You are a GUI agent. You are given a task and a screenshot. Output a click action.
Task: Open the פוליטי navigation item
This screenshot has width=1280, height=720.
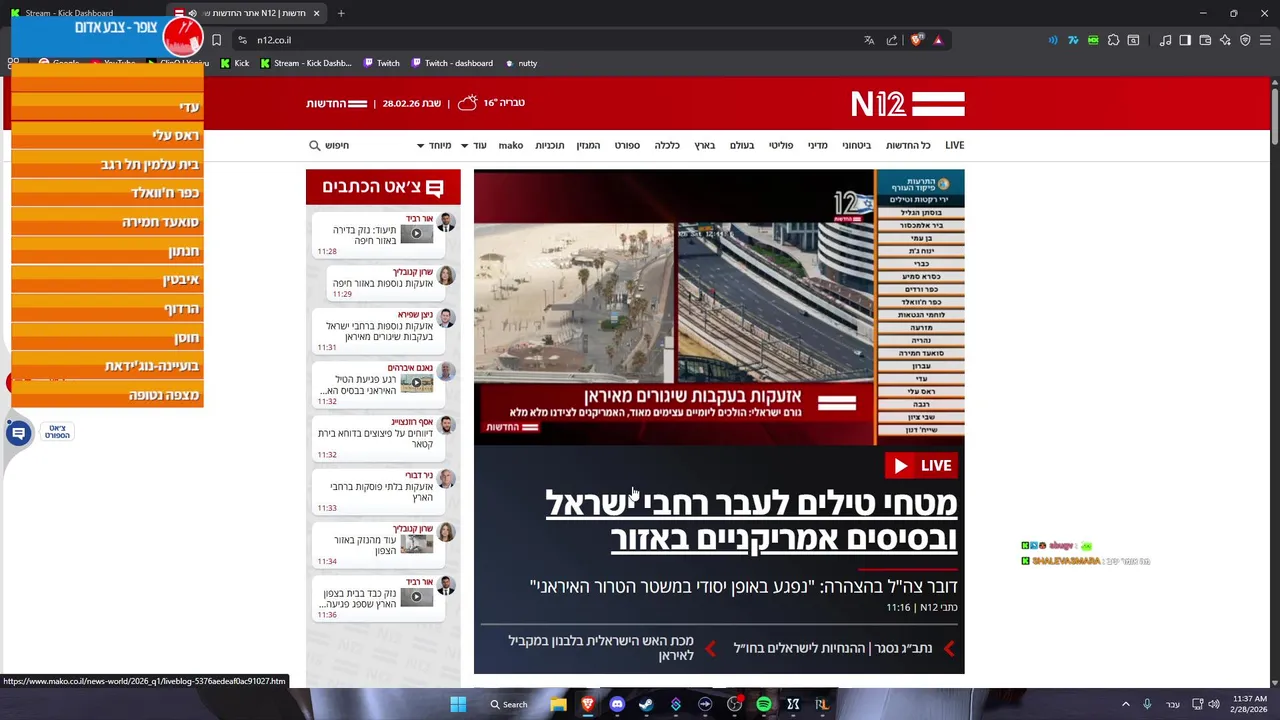(781, 145)
